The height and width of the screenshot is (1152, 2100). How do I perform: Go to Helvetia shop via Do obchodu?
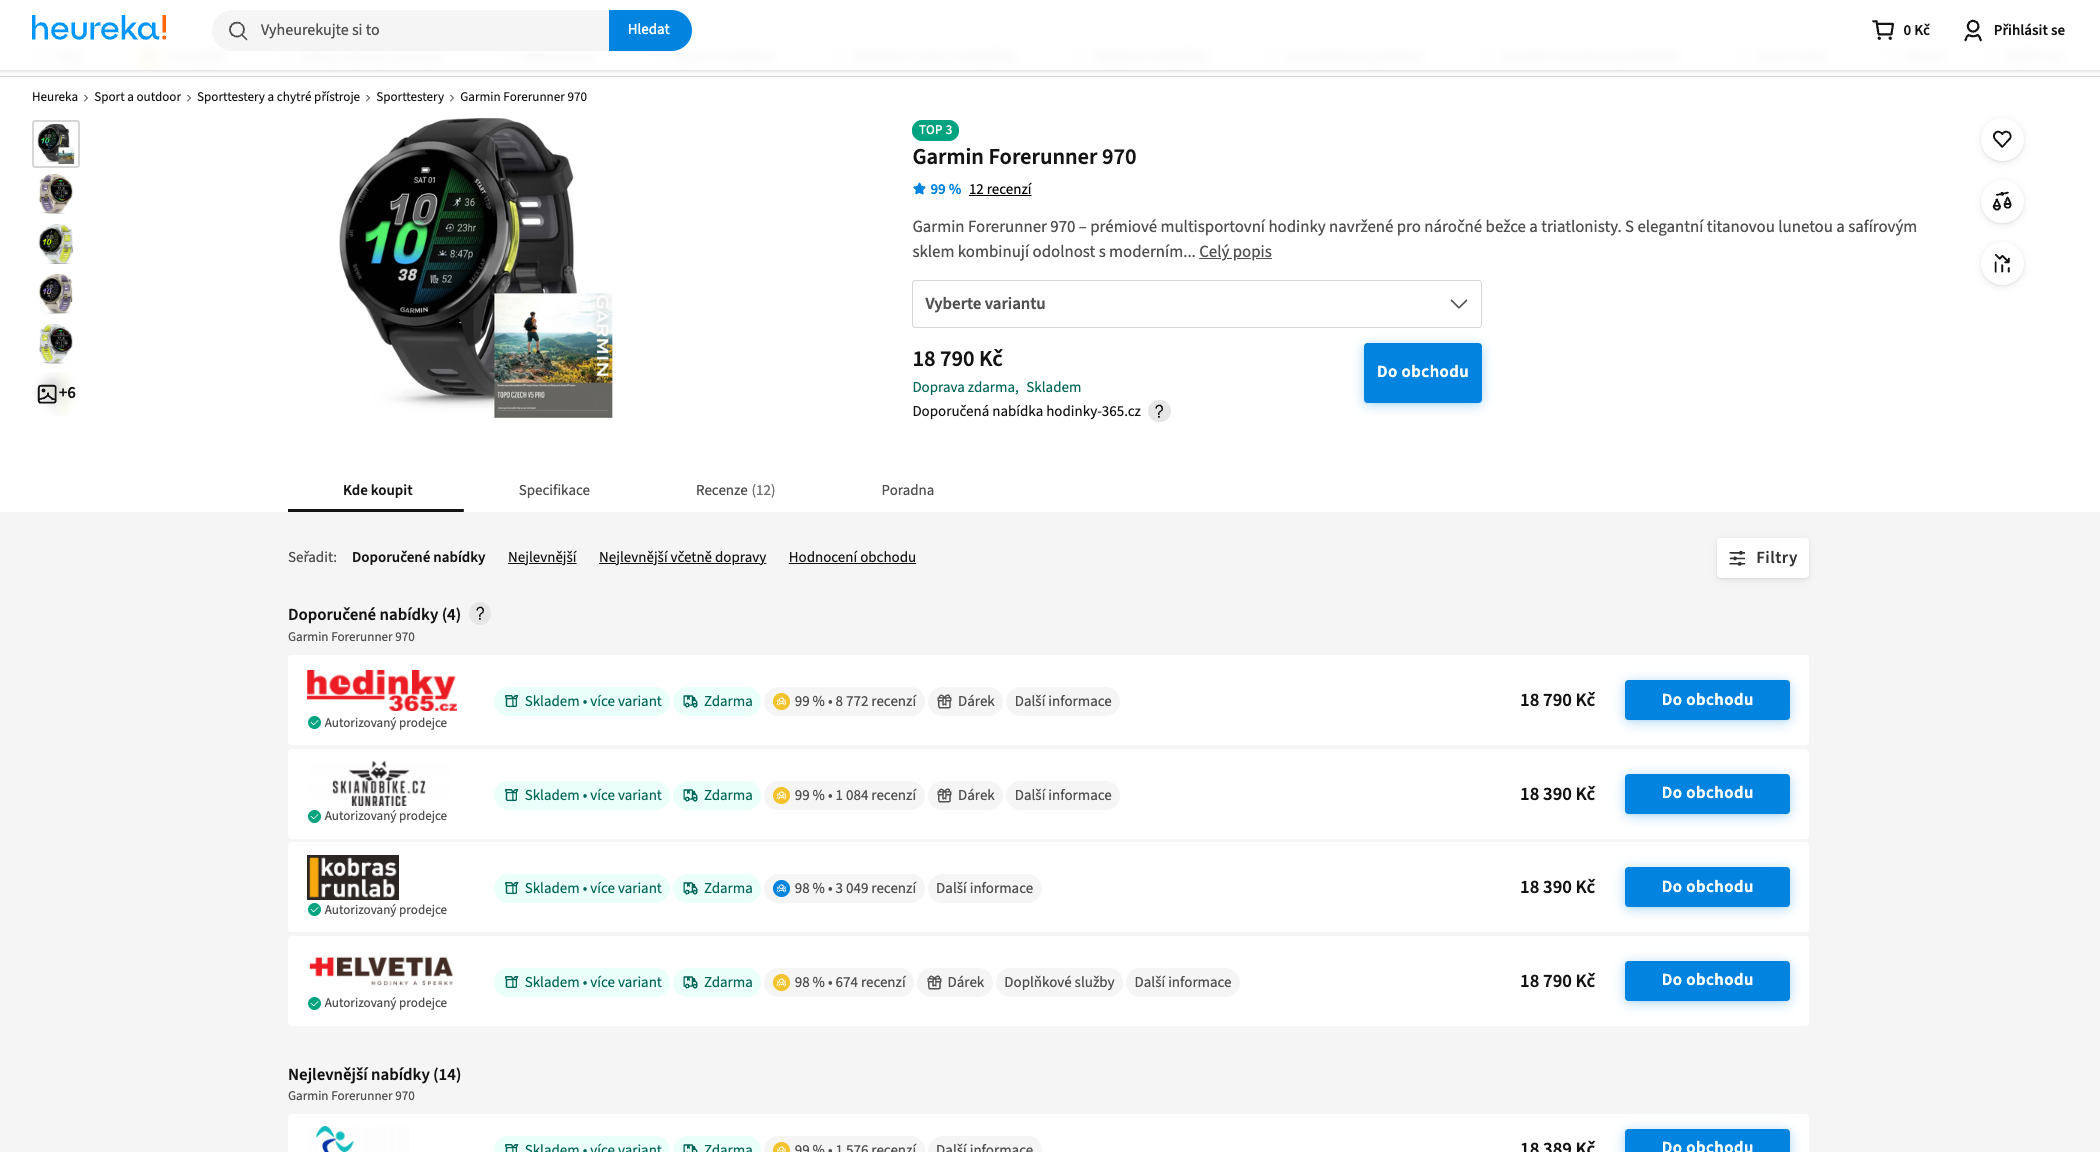[x=1707, y=980]
